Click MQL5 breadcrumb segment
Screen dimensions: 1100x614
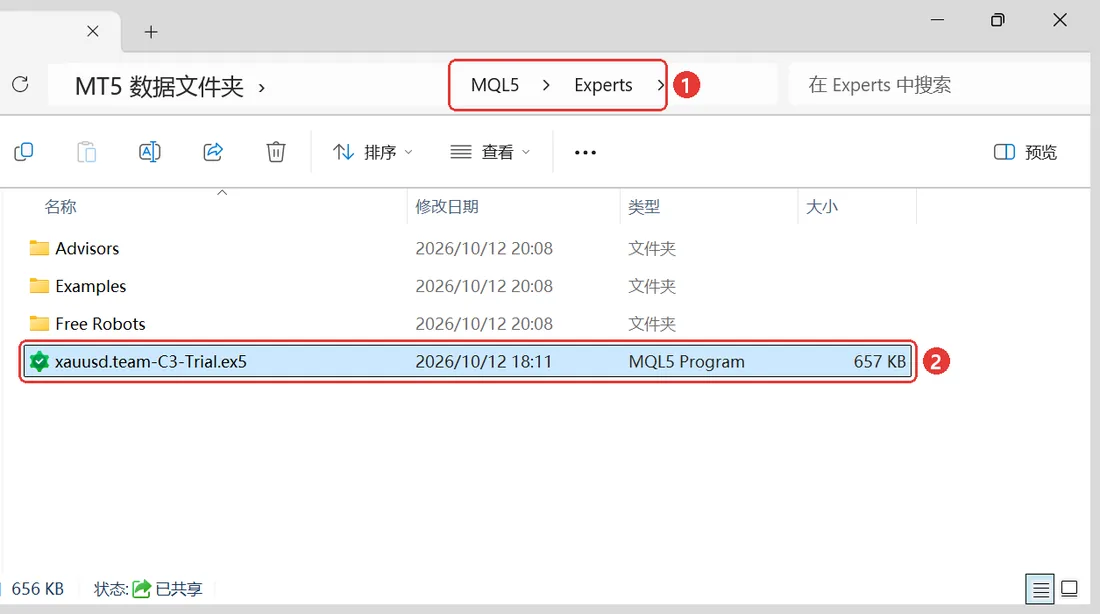495,85
